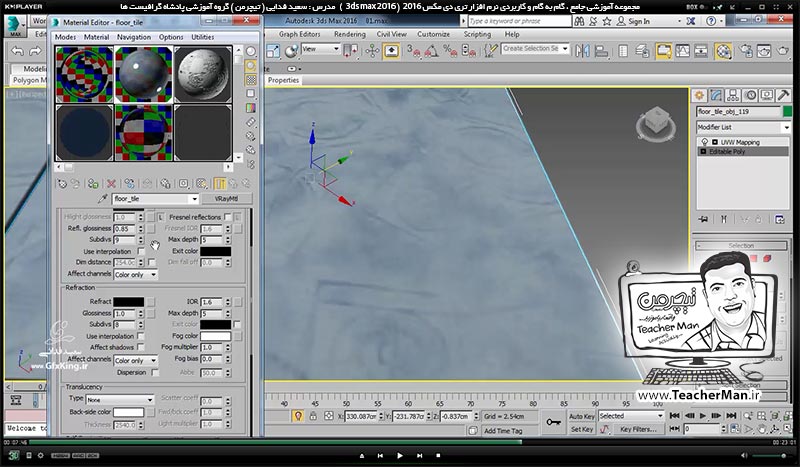Open refraction Affect channels Color only dropdown
This screenshot has height=467, width=800.
pos(135,360)
